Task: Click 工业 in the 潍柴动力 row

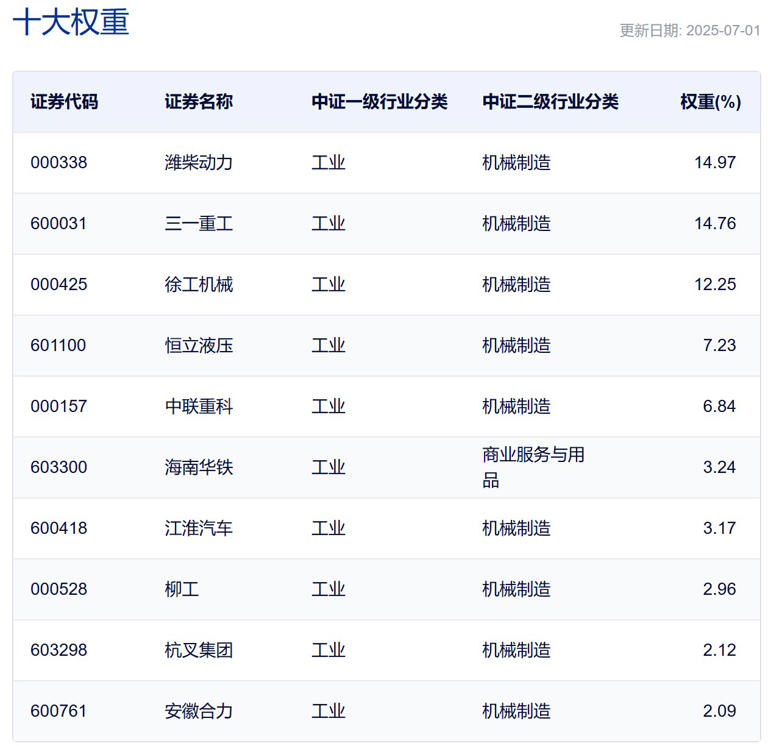Action: click(x=329, y=163)
